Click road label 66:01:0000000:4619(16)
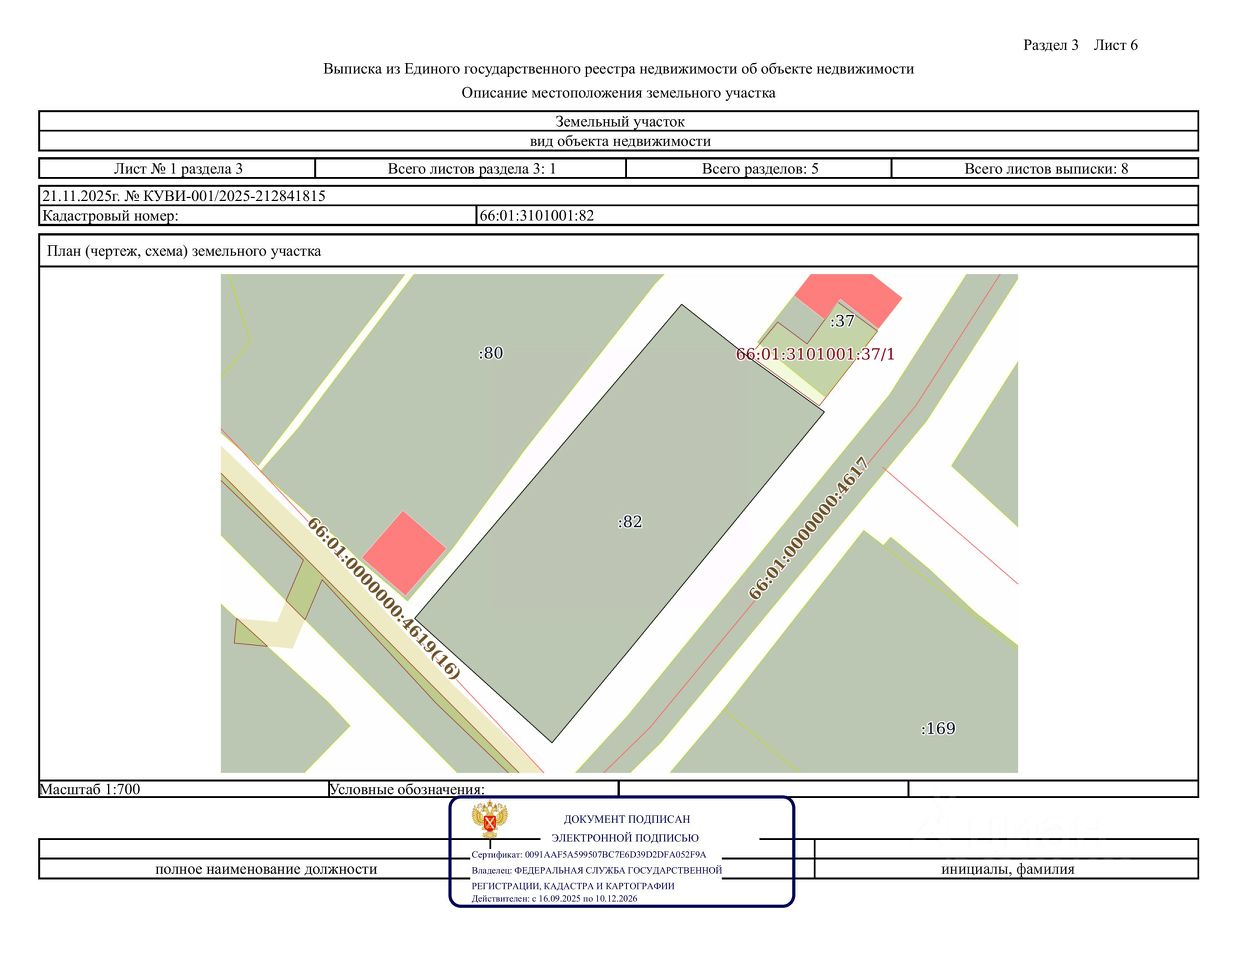Viewport: 1238px width, 957px height. pos(384,599)
